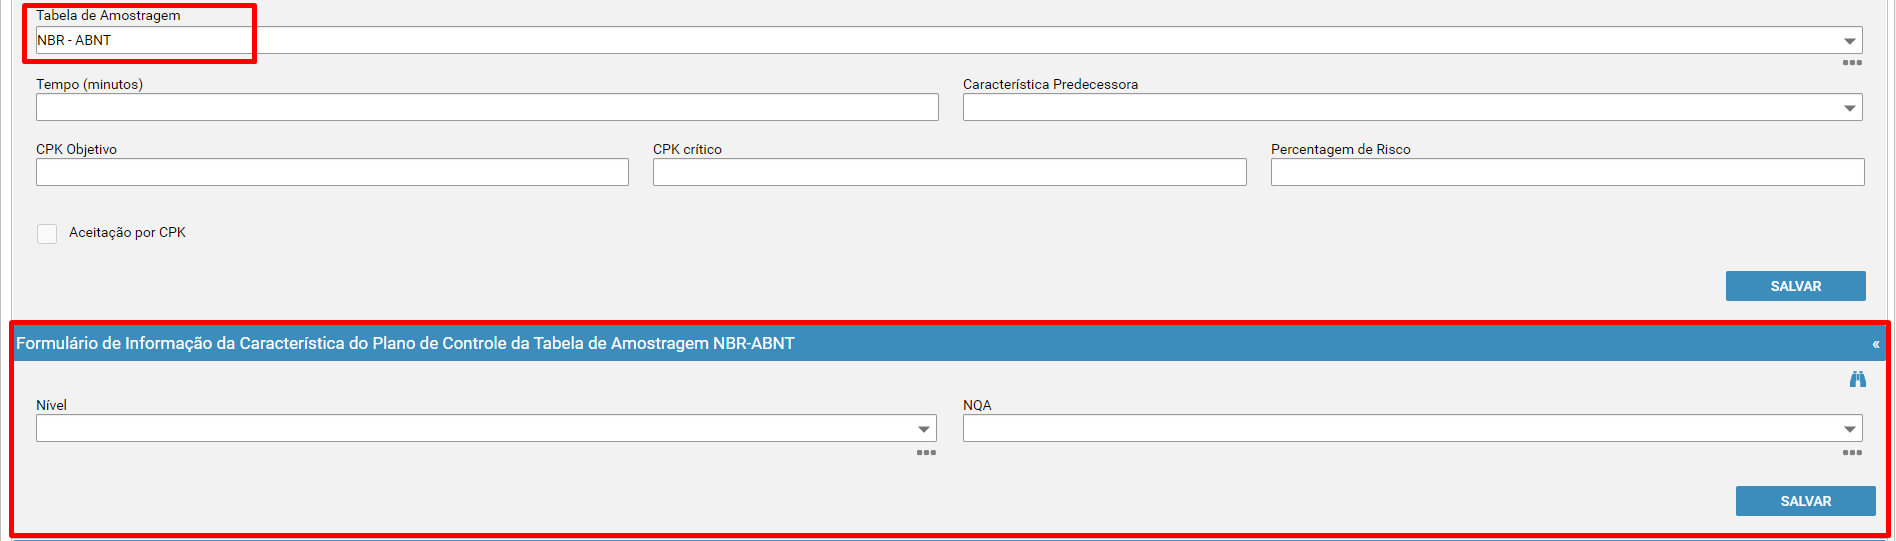
Task: Click SALVAR below Percentagem de Risco
Action: tap(1795, 286)
